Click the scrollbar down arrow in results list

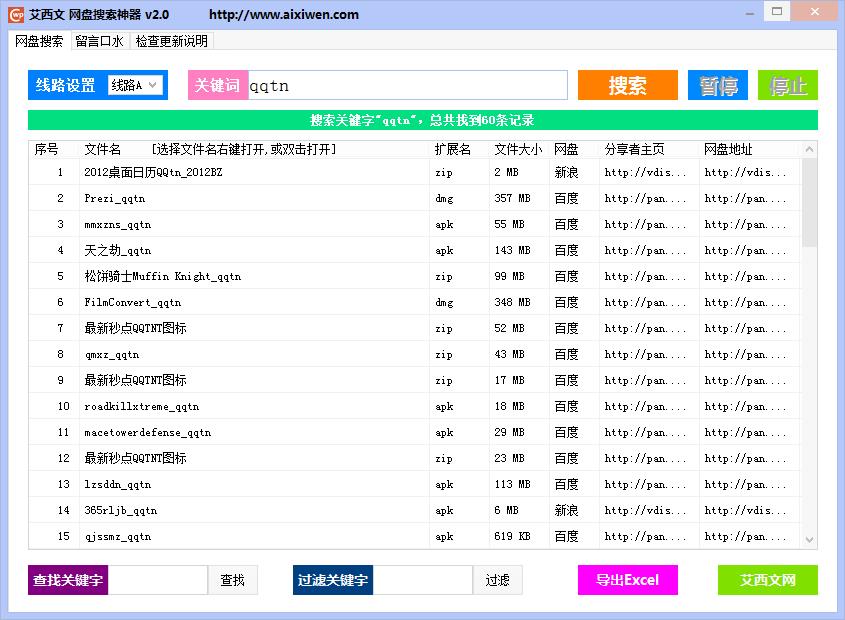pyautogui.click(x=809, y=539)
